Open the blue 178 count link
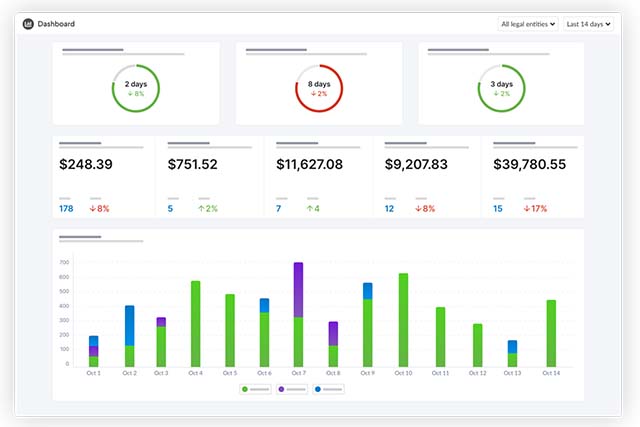Viewport: 640px width, 427px height. tap(66, 208)
